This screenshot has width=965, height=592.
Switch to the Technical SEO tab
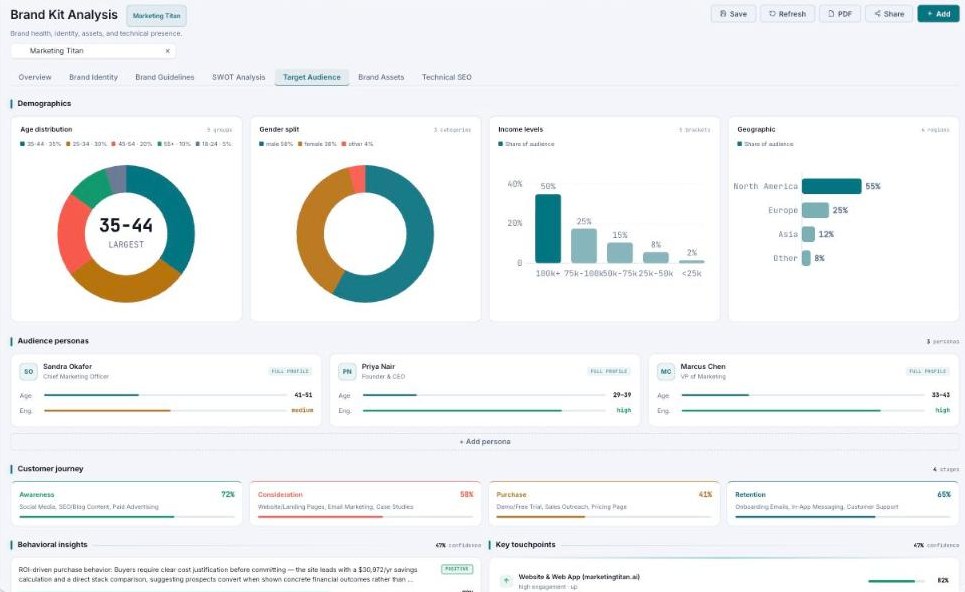446,77
